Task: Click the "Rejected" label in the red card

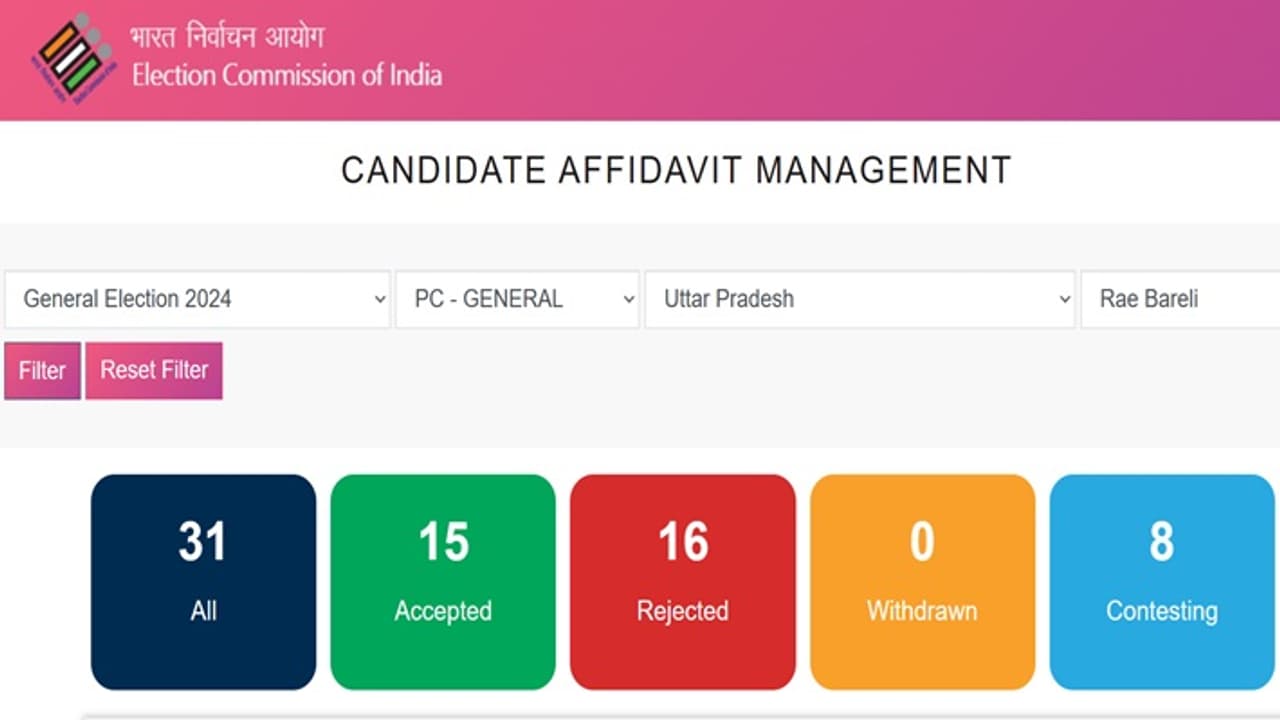Action: pos(683,610)
